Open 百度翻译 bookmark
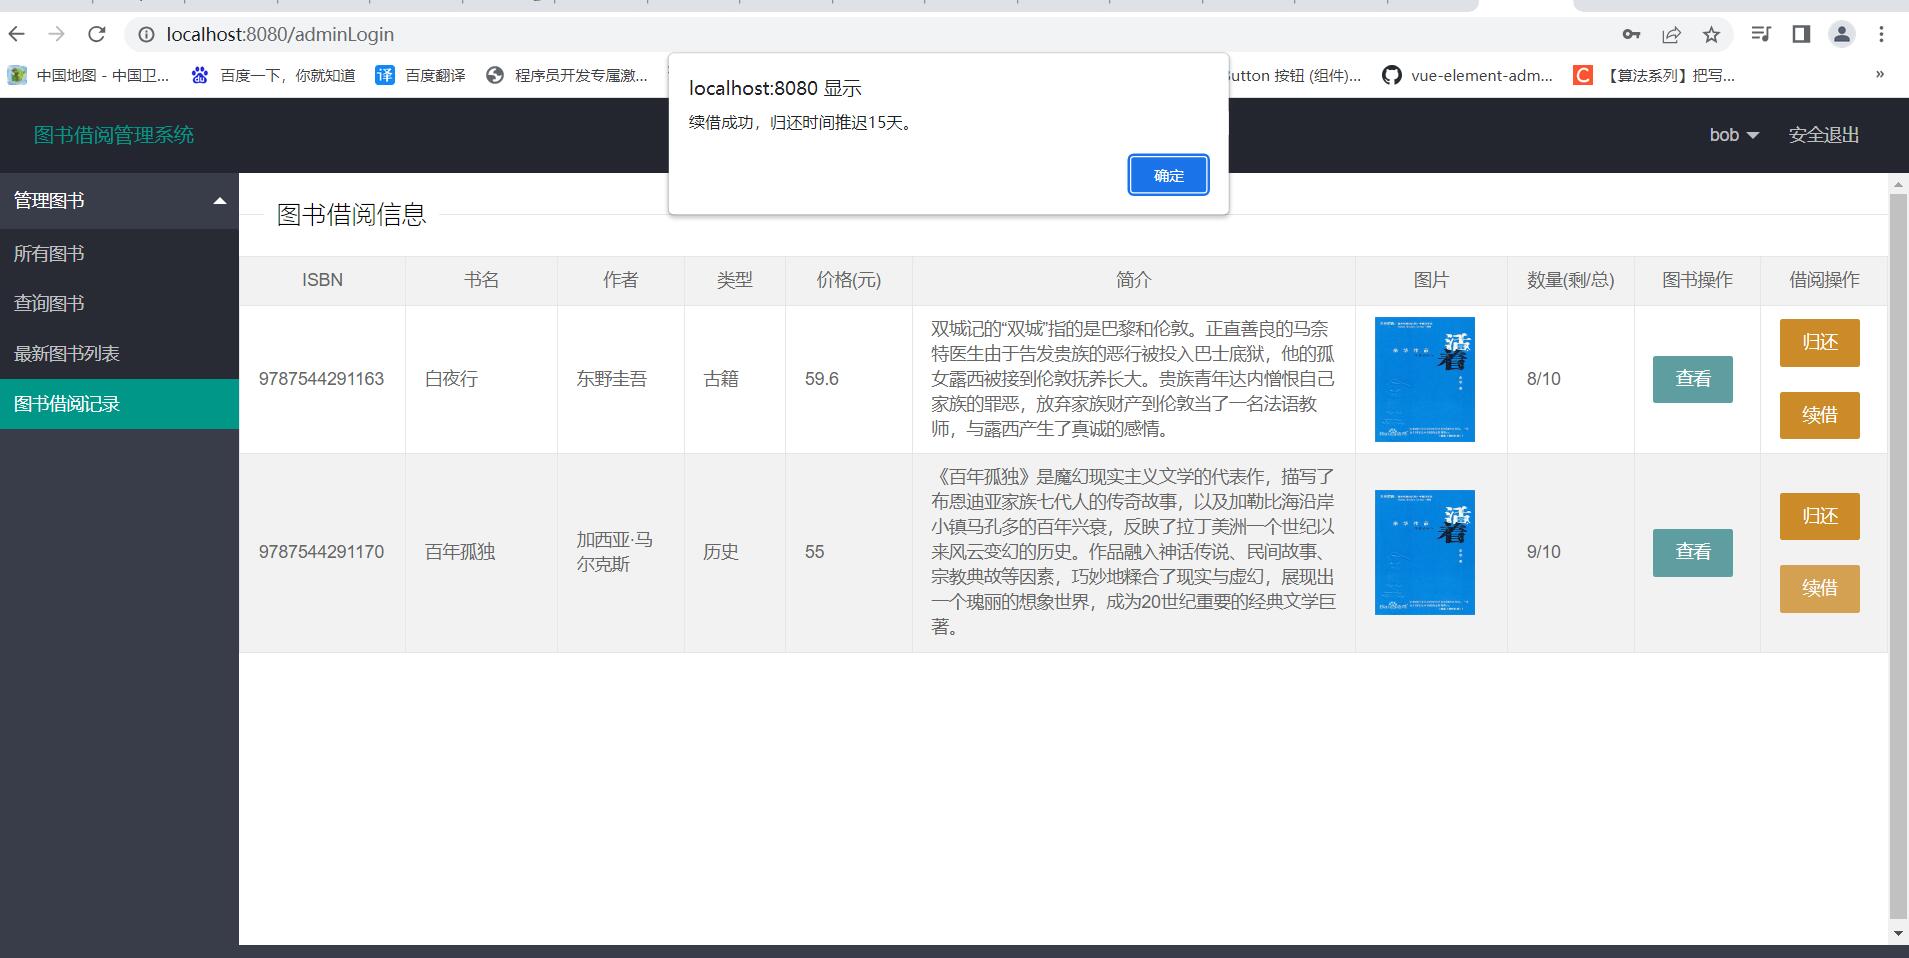 tap(420, 75)
